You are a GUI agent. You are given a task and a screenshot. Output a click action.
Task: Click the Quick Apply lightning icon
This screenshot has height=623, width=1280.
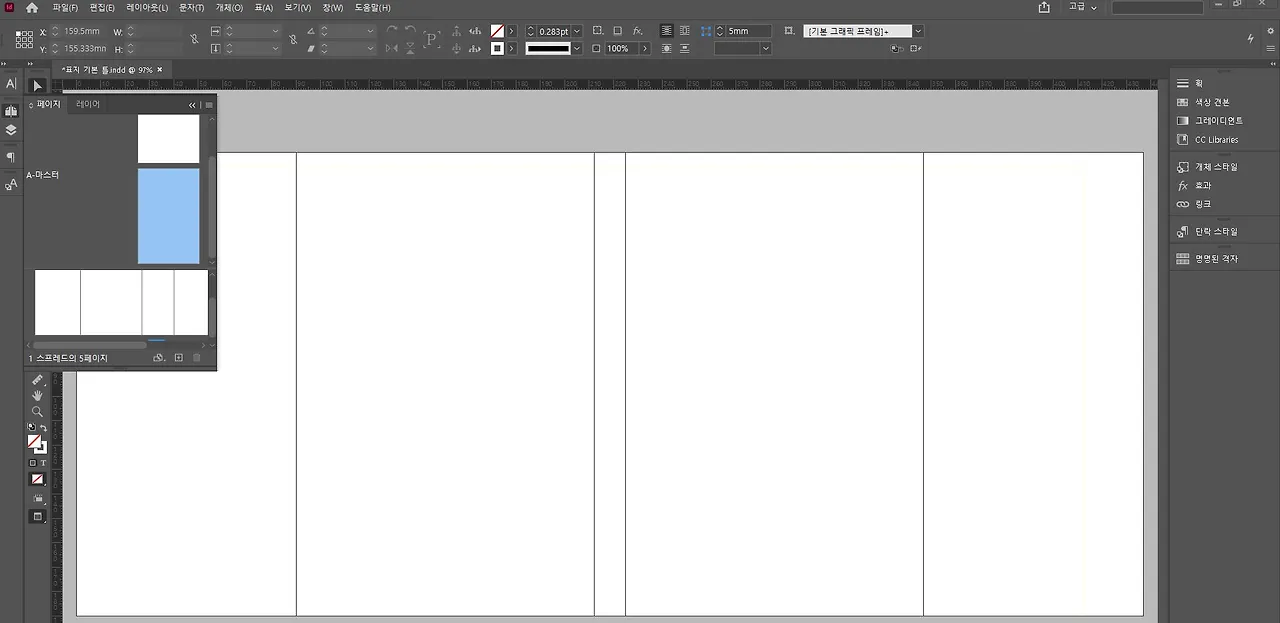(x=1250, y=38)
